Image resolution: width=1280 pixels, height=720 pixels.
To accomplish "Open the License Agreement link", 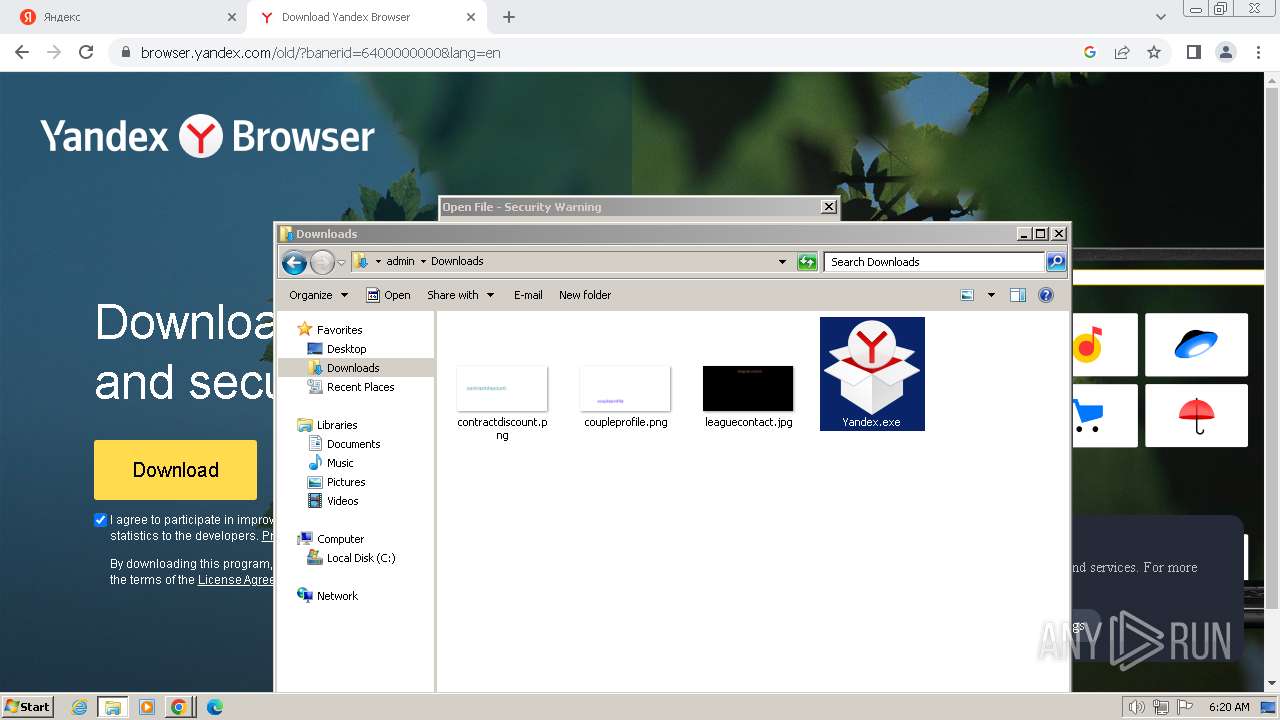I will tap(236, 580).
